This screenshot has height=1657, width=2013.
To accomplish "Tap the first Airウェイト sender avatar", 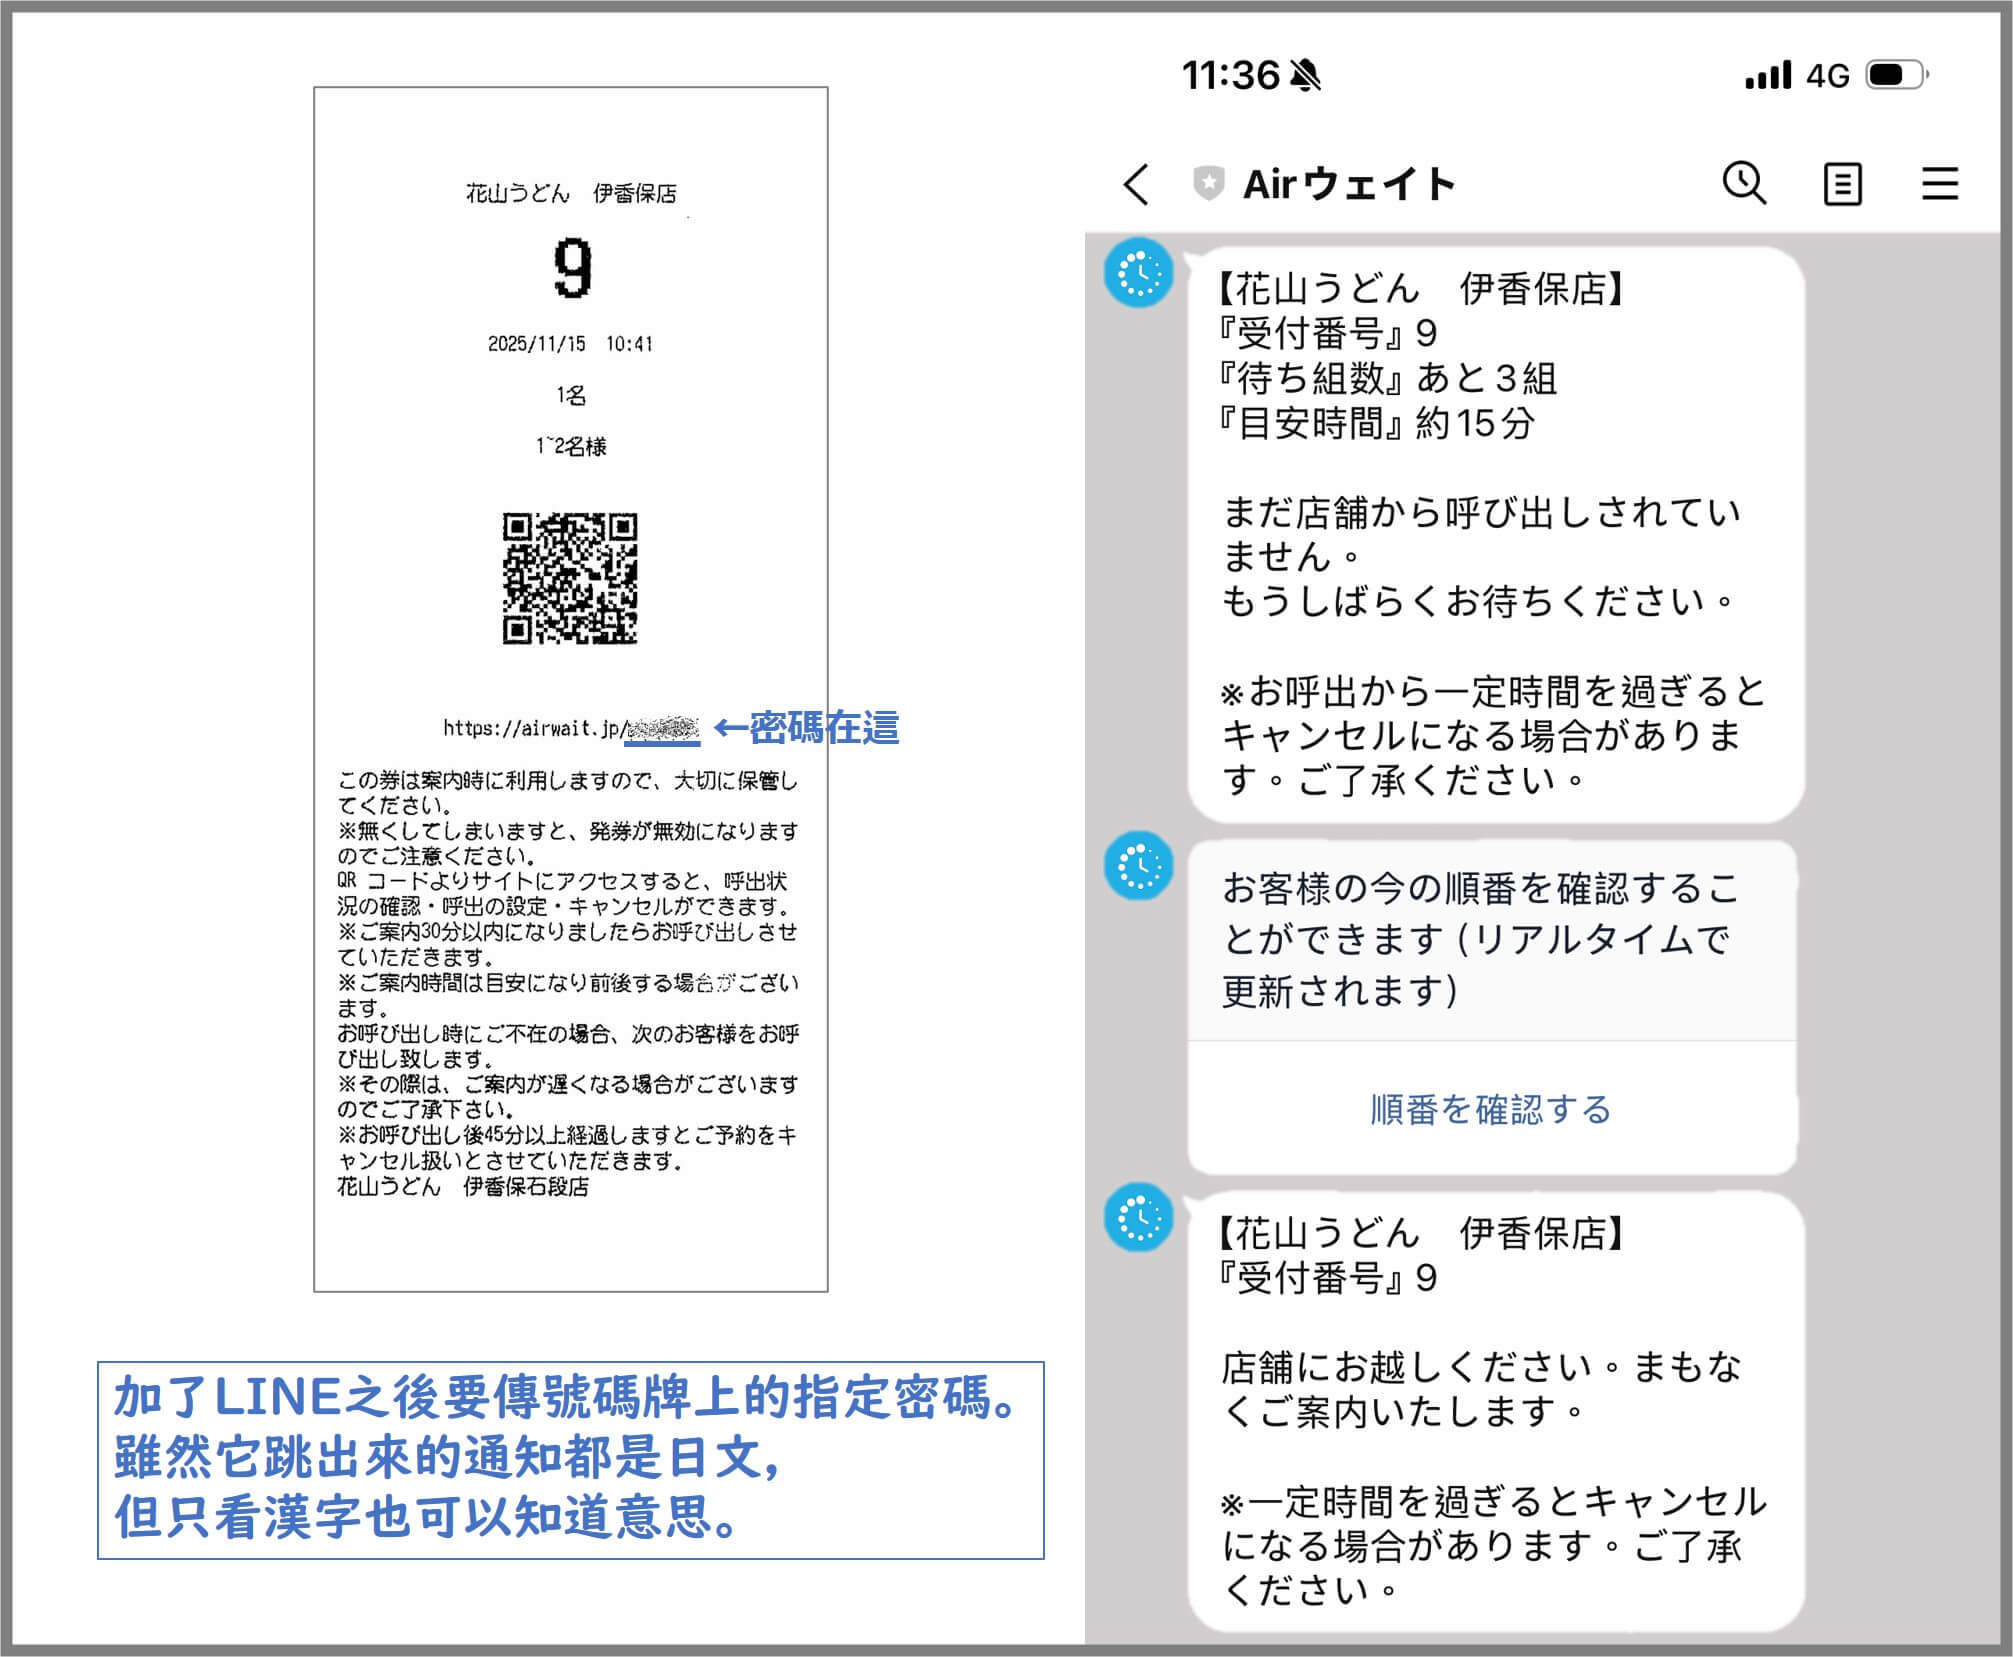I will click(1138, 273).
